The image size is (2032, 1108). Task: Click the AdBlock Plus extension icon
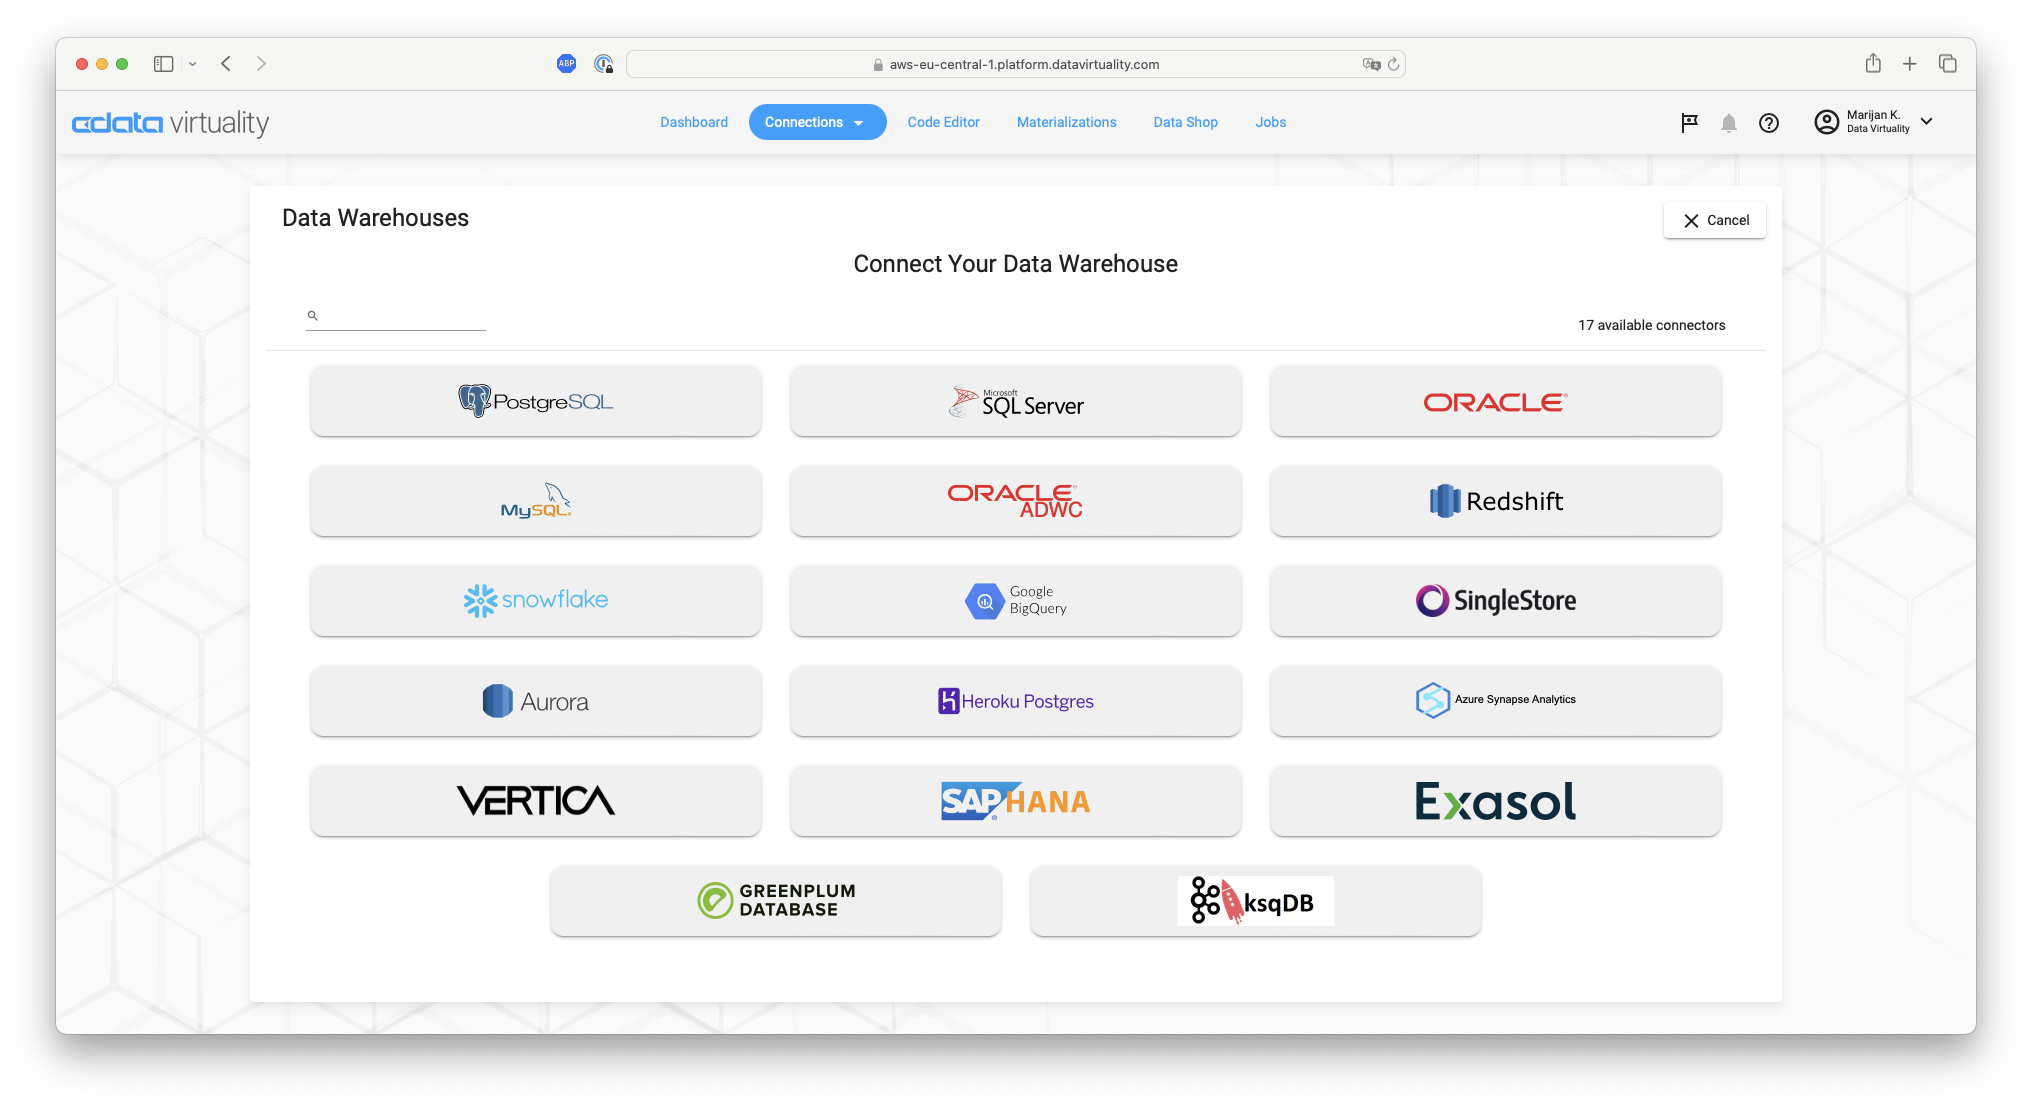[x=566, y=64]
